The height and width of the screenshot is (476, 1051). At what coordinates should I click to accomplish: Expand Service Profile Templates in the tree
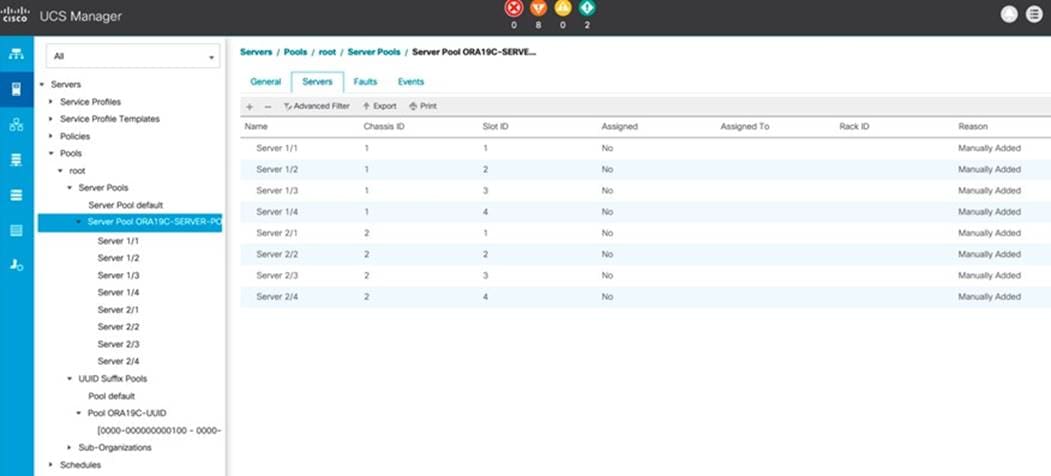(52, 119)
